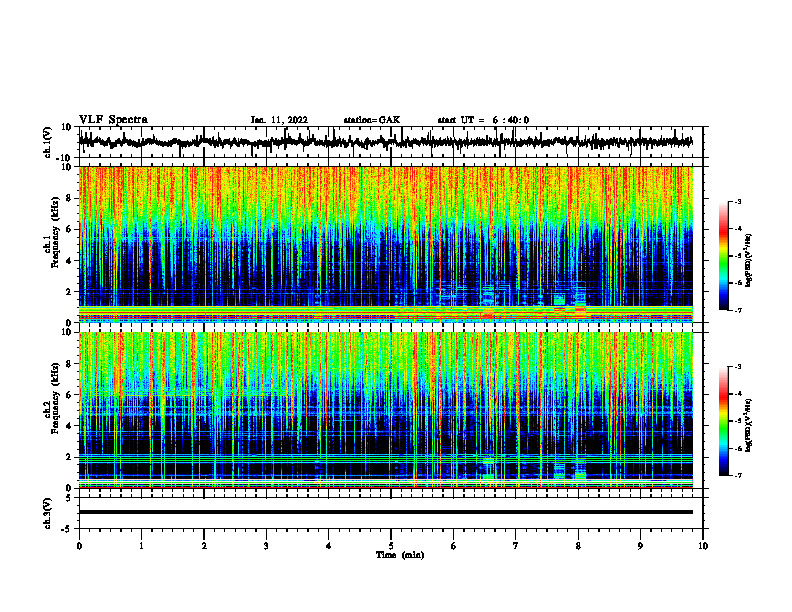Click the "station=GAK" label
This screenshot has width=792, height=612.
click(x=372, y=120)
